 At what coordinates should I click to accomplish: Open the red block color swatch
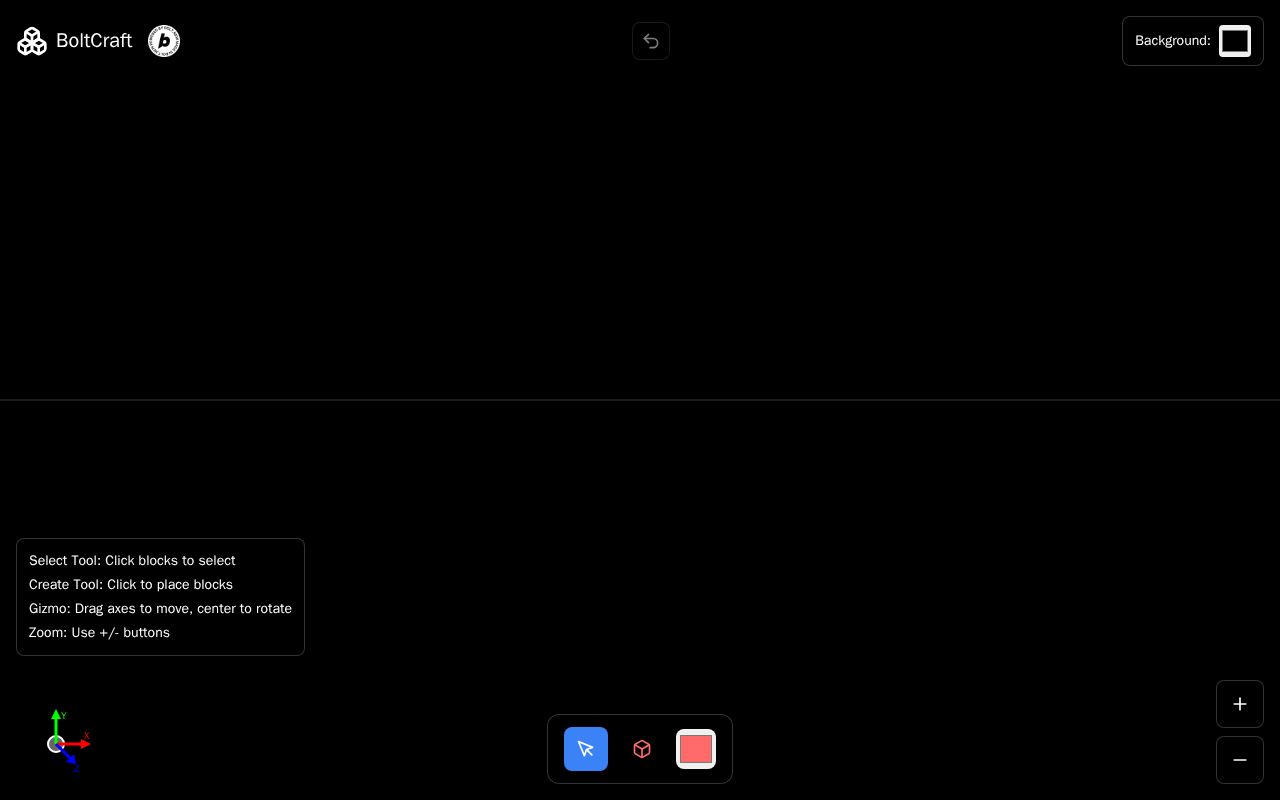click(x=696, y=749)
